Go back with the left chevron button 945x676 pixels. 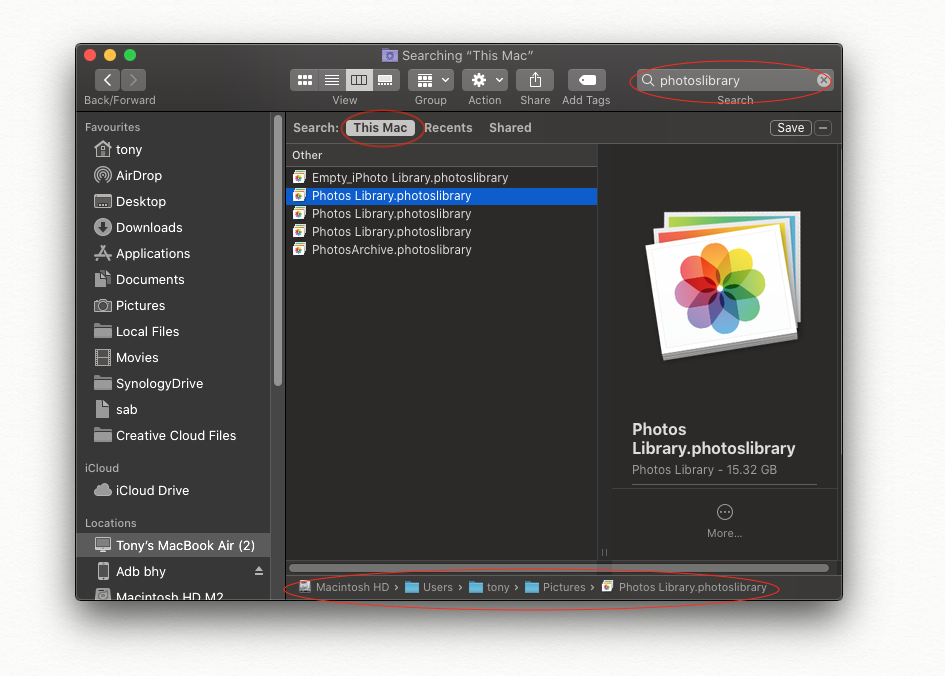[107, 80]
